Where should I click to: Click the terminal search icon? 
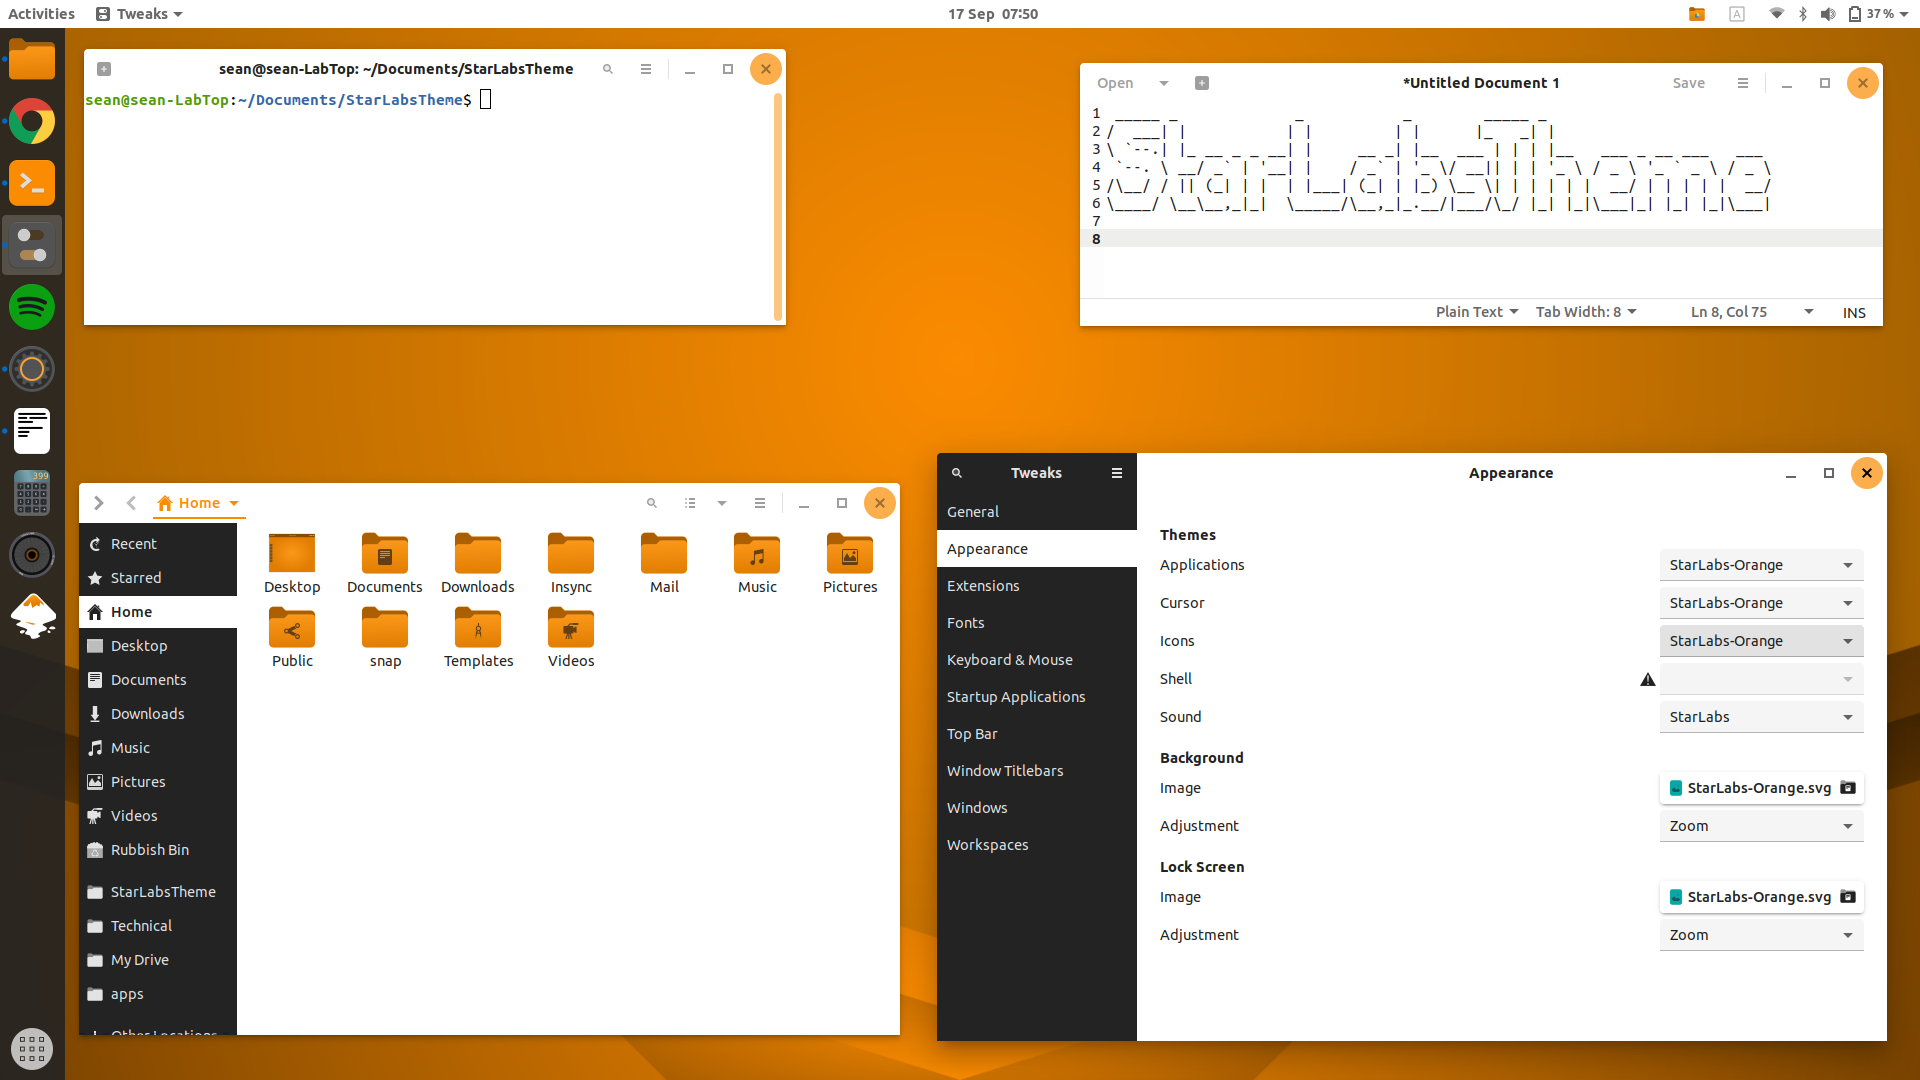[608, 69]
